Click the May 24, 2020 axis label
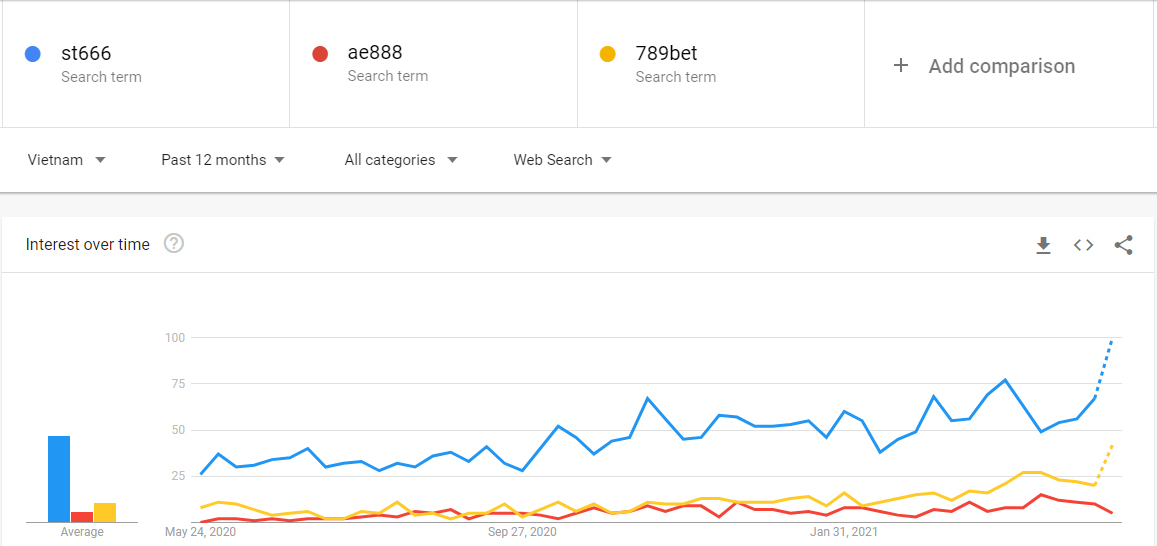Image resolution: width=1157 pixels, height=546 pixels. pos(200,532)
